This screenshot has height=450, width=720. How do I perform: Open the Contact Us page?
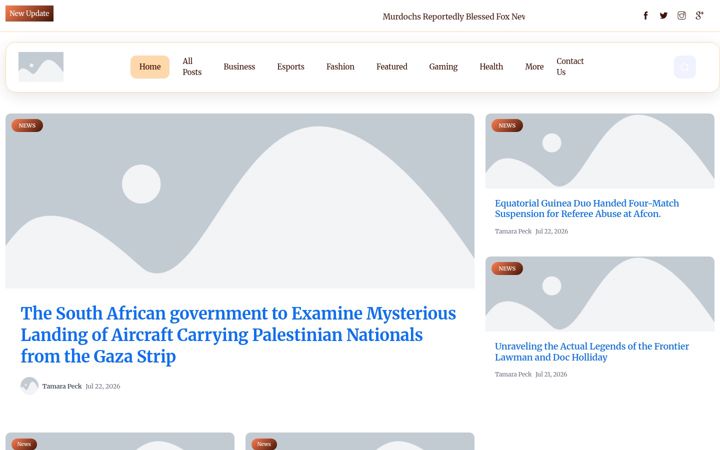[x=570, y=67]
